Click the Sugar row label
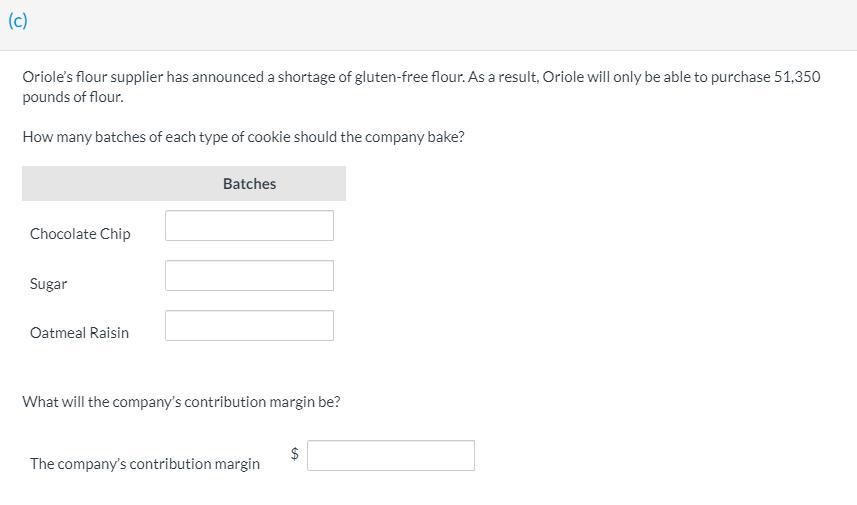Viewport: 857px width, 505px height. [49, 284]
